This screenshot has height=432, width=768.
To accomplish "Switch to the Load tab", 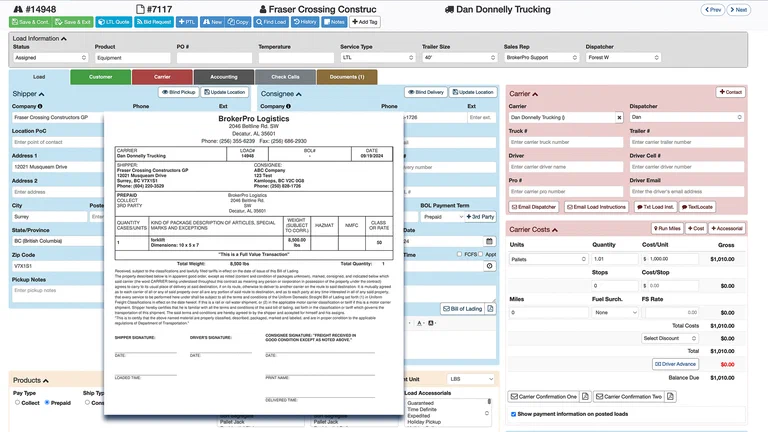I will point(39,77).
